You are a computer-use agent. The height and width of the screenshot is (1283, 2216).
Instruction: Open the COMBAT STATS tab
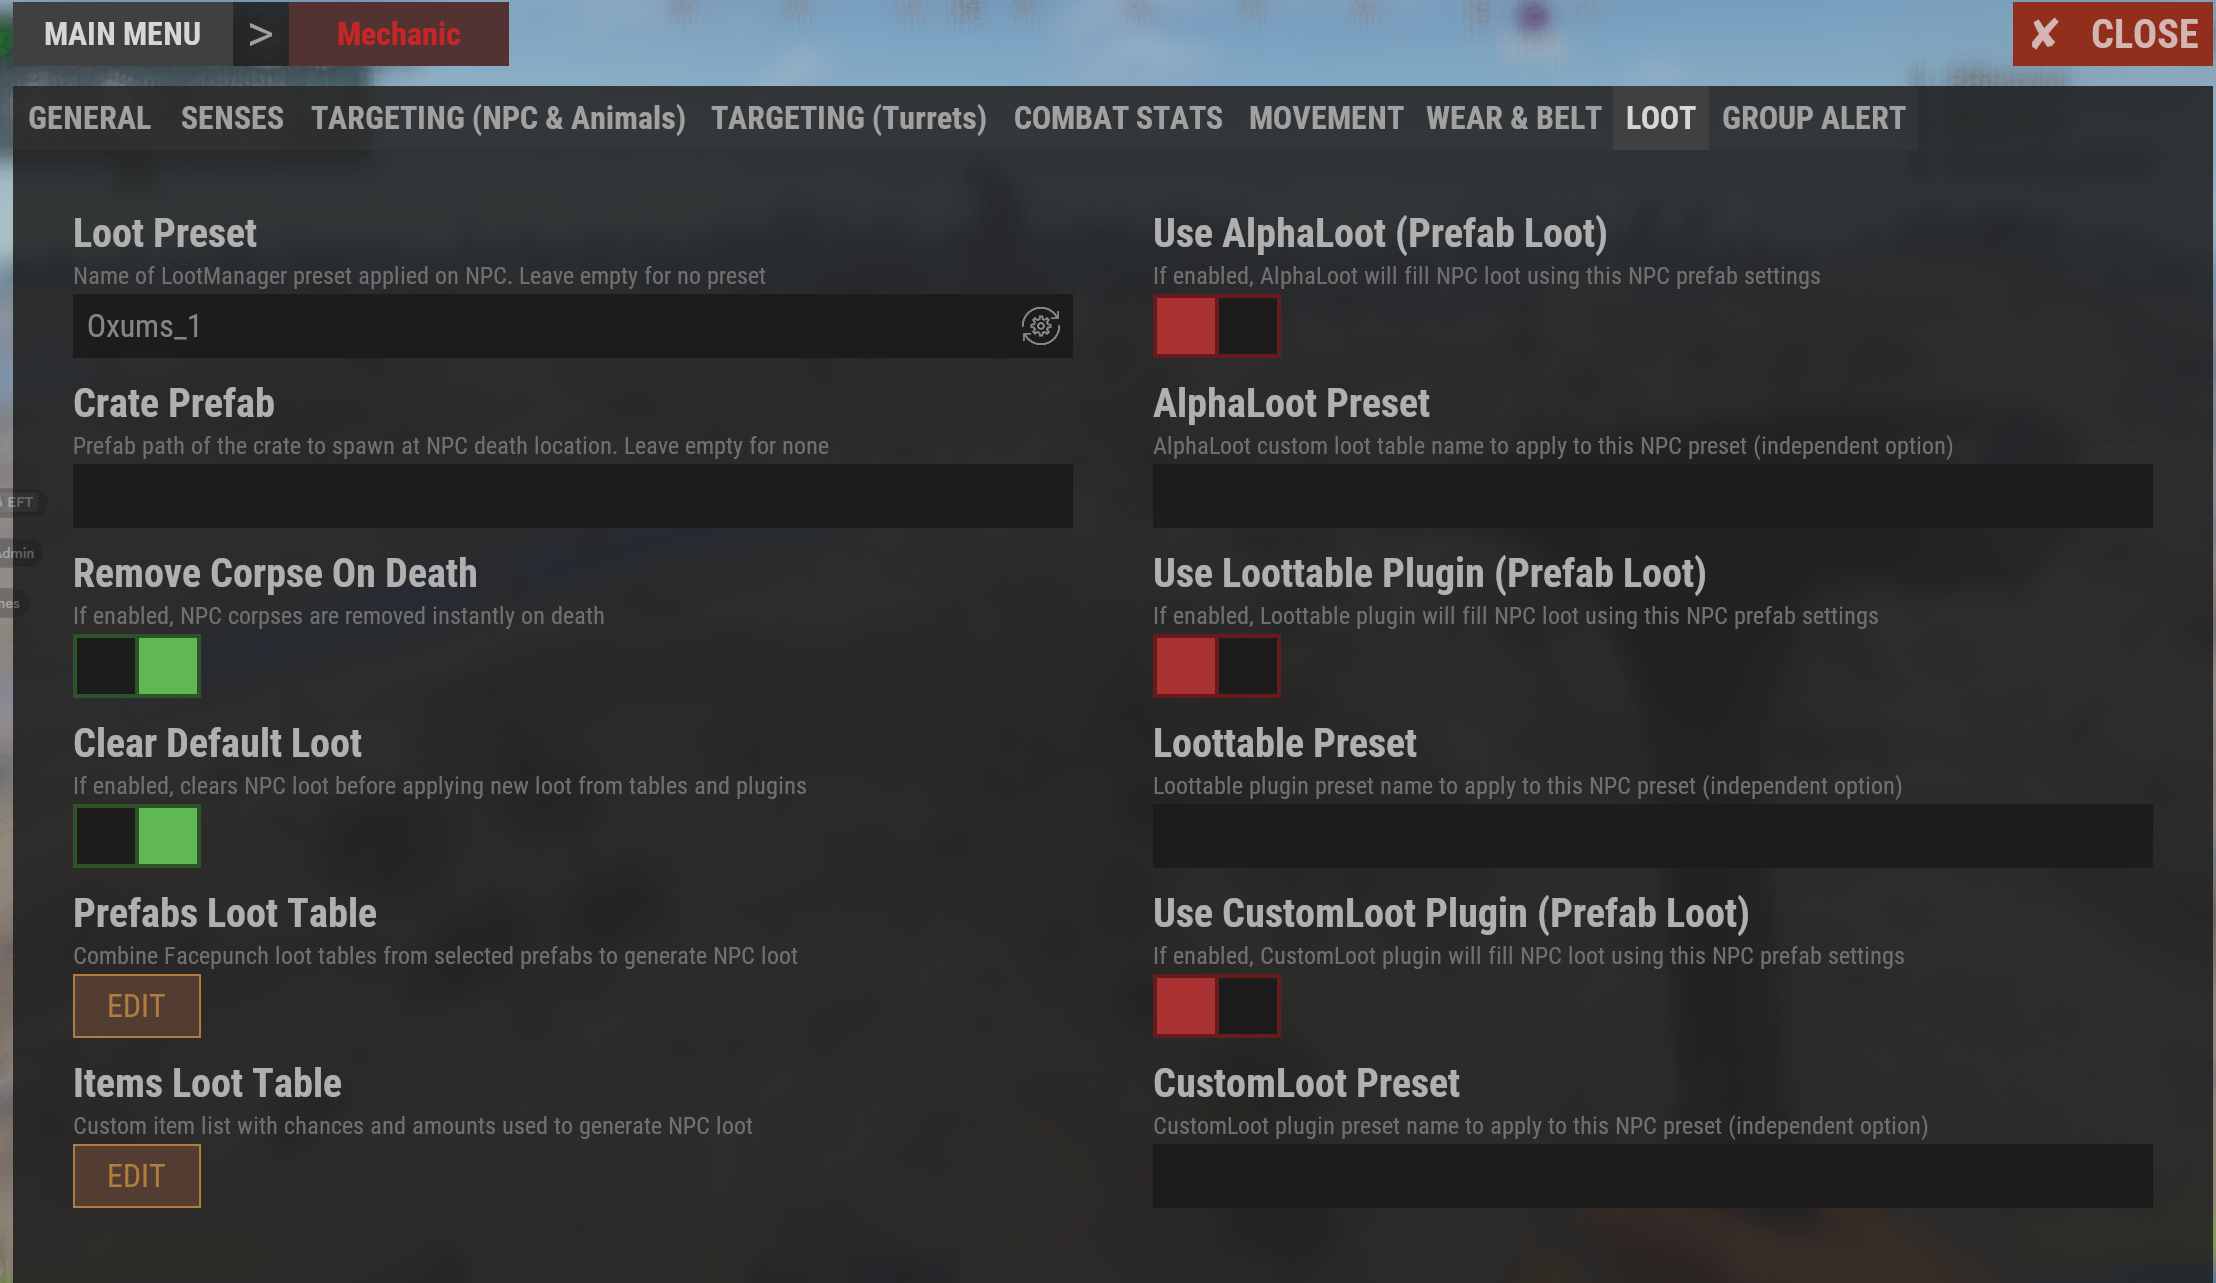click(1118, 118)
